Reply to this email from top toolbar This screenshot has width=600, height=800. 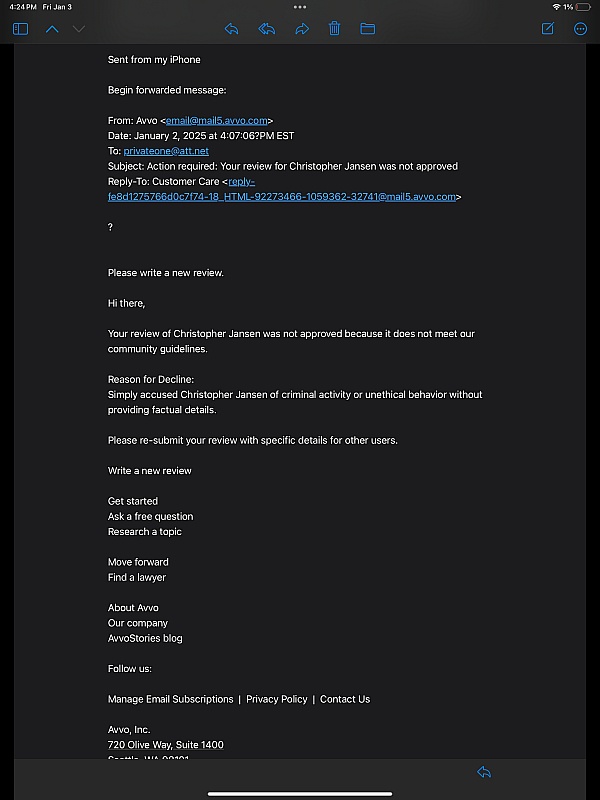tap(232, 29)
